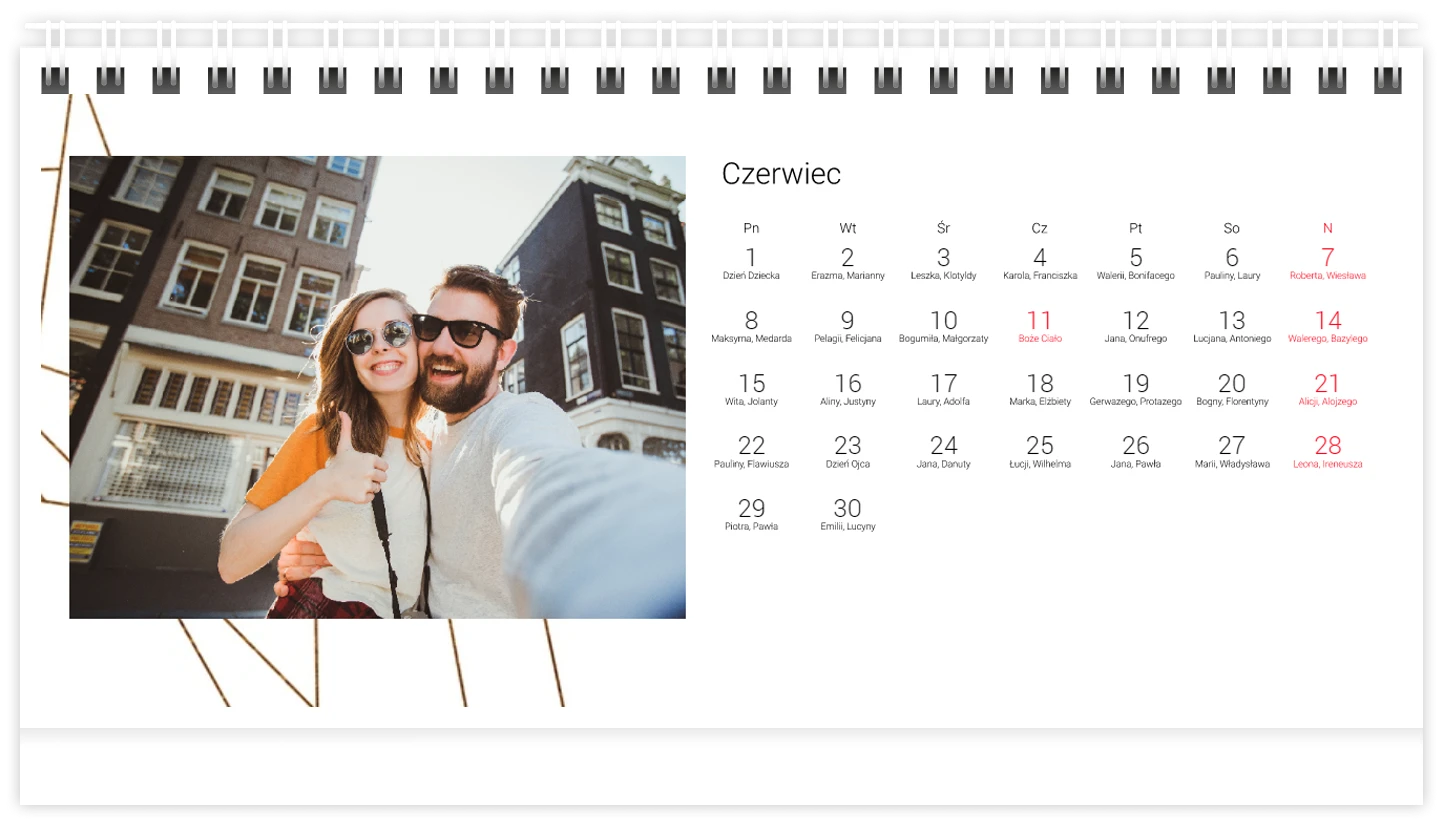Select date 19 Gerwazego, Protazego
Screen dimensions: 1443x825
point(1135,388)
